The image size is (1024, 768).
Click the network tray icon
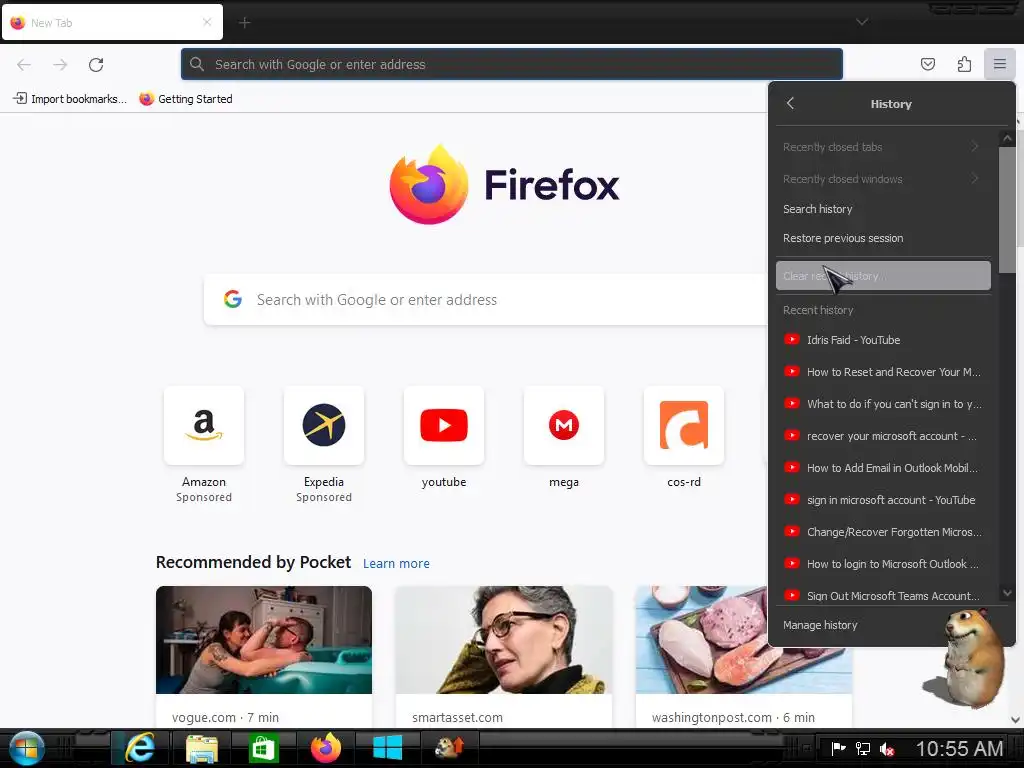pos(863,749)
